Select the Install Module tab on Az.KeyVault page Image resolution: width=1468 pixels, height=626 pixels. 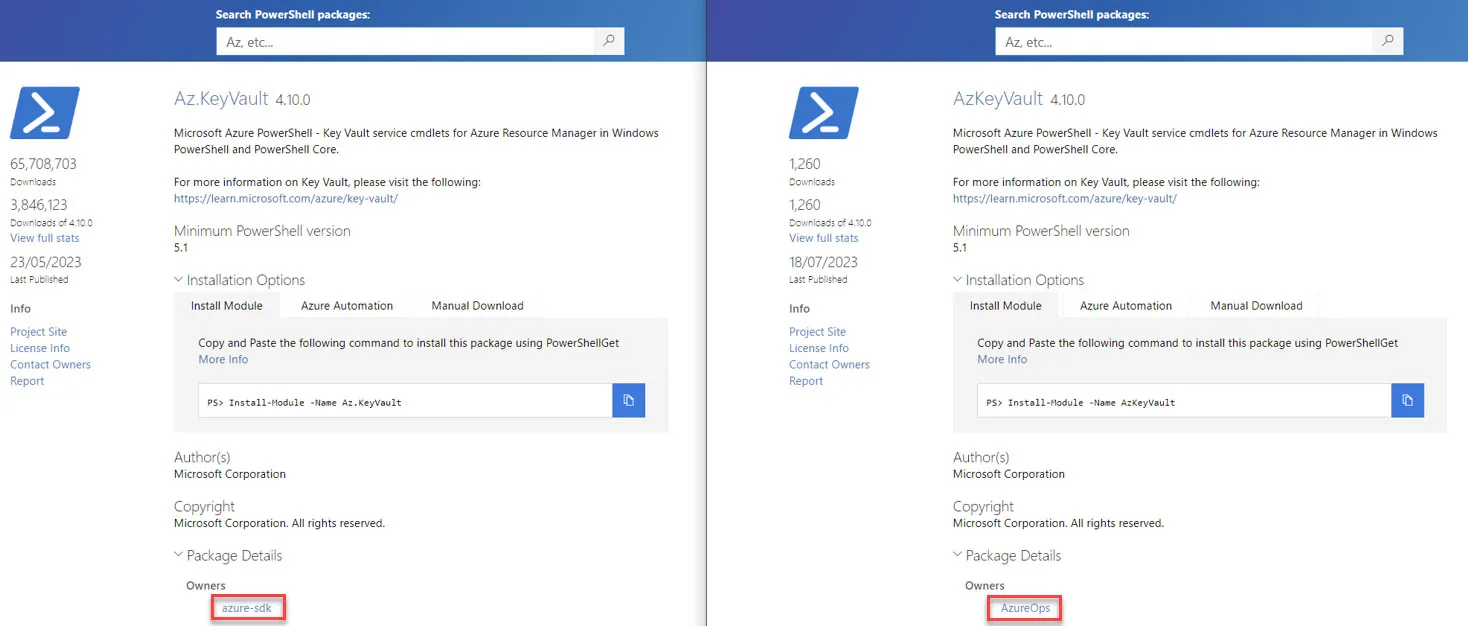tap(227, 306)
